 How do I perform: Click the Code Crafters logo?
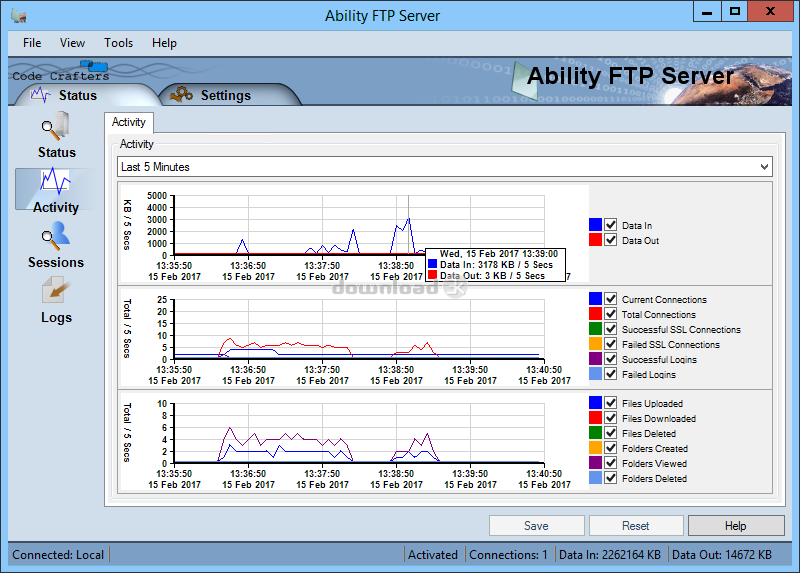pos(61,72)
